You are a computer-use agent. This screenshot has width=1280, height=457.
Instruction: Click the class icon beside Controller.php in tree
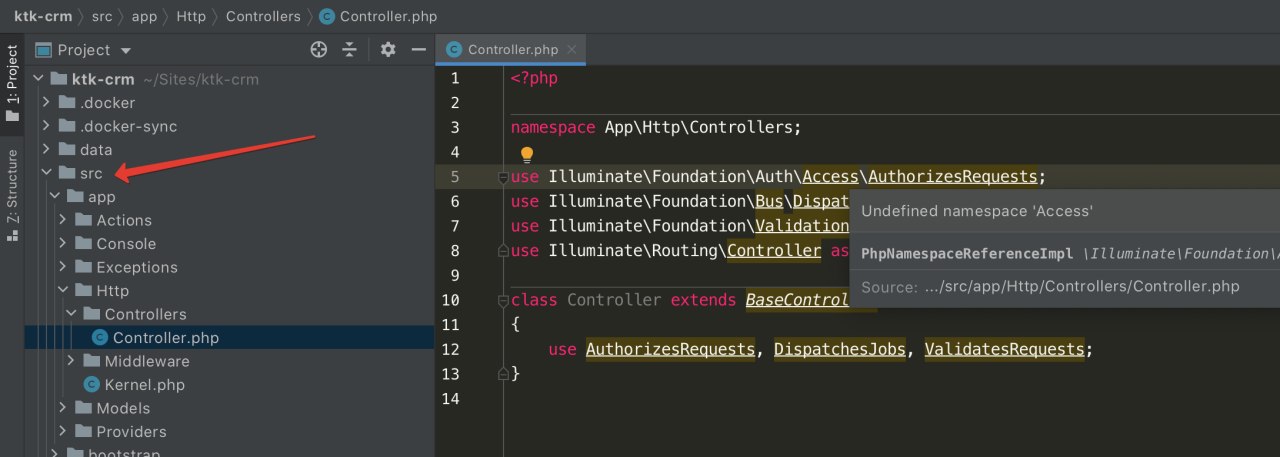[x=100, y=338]
